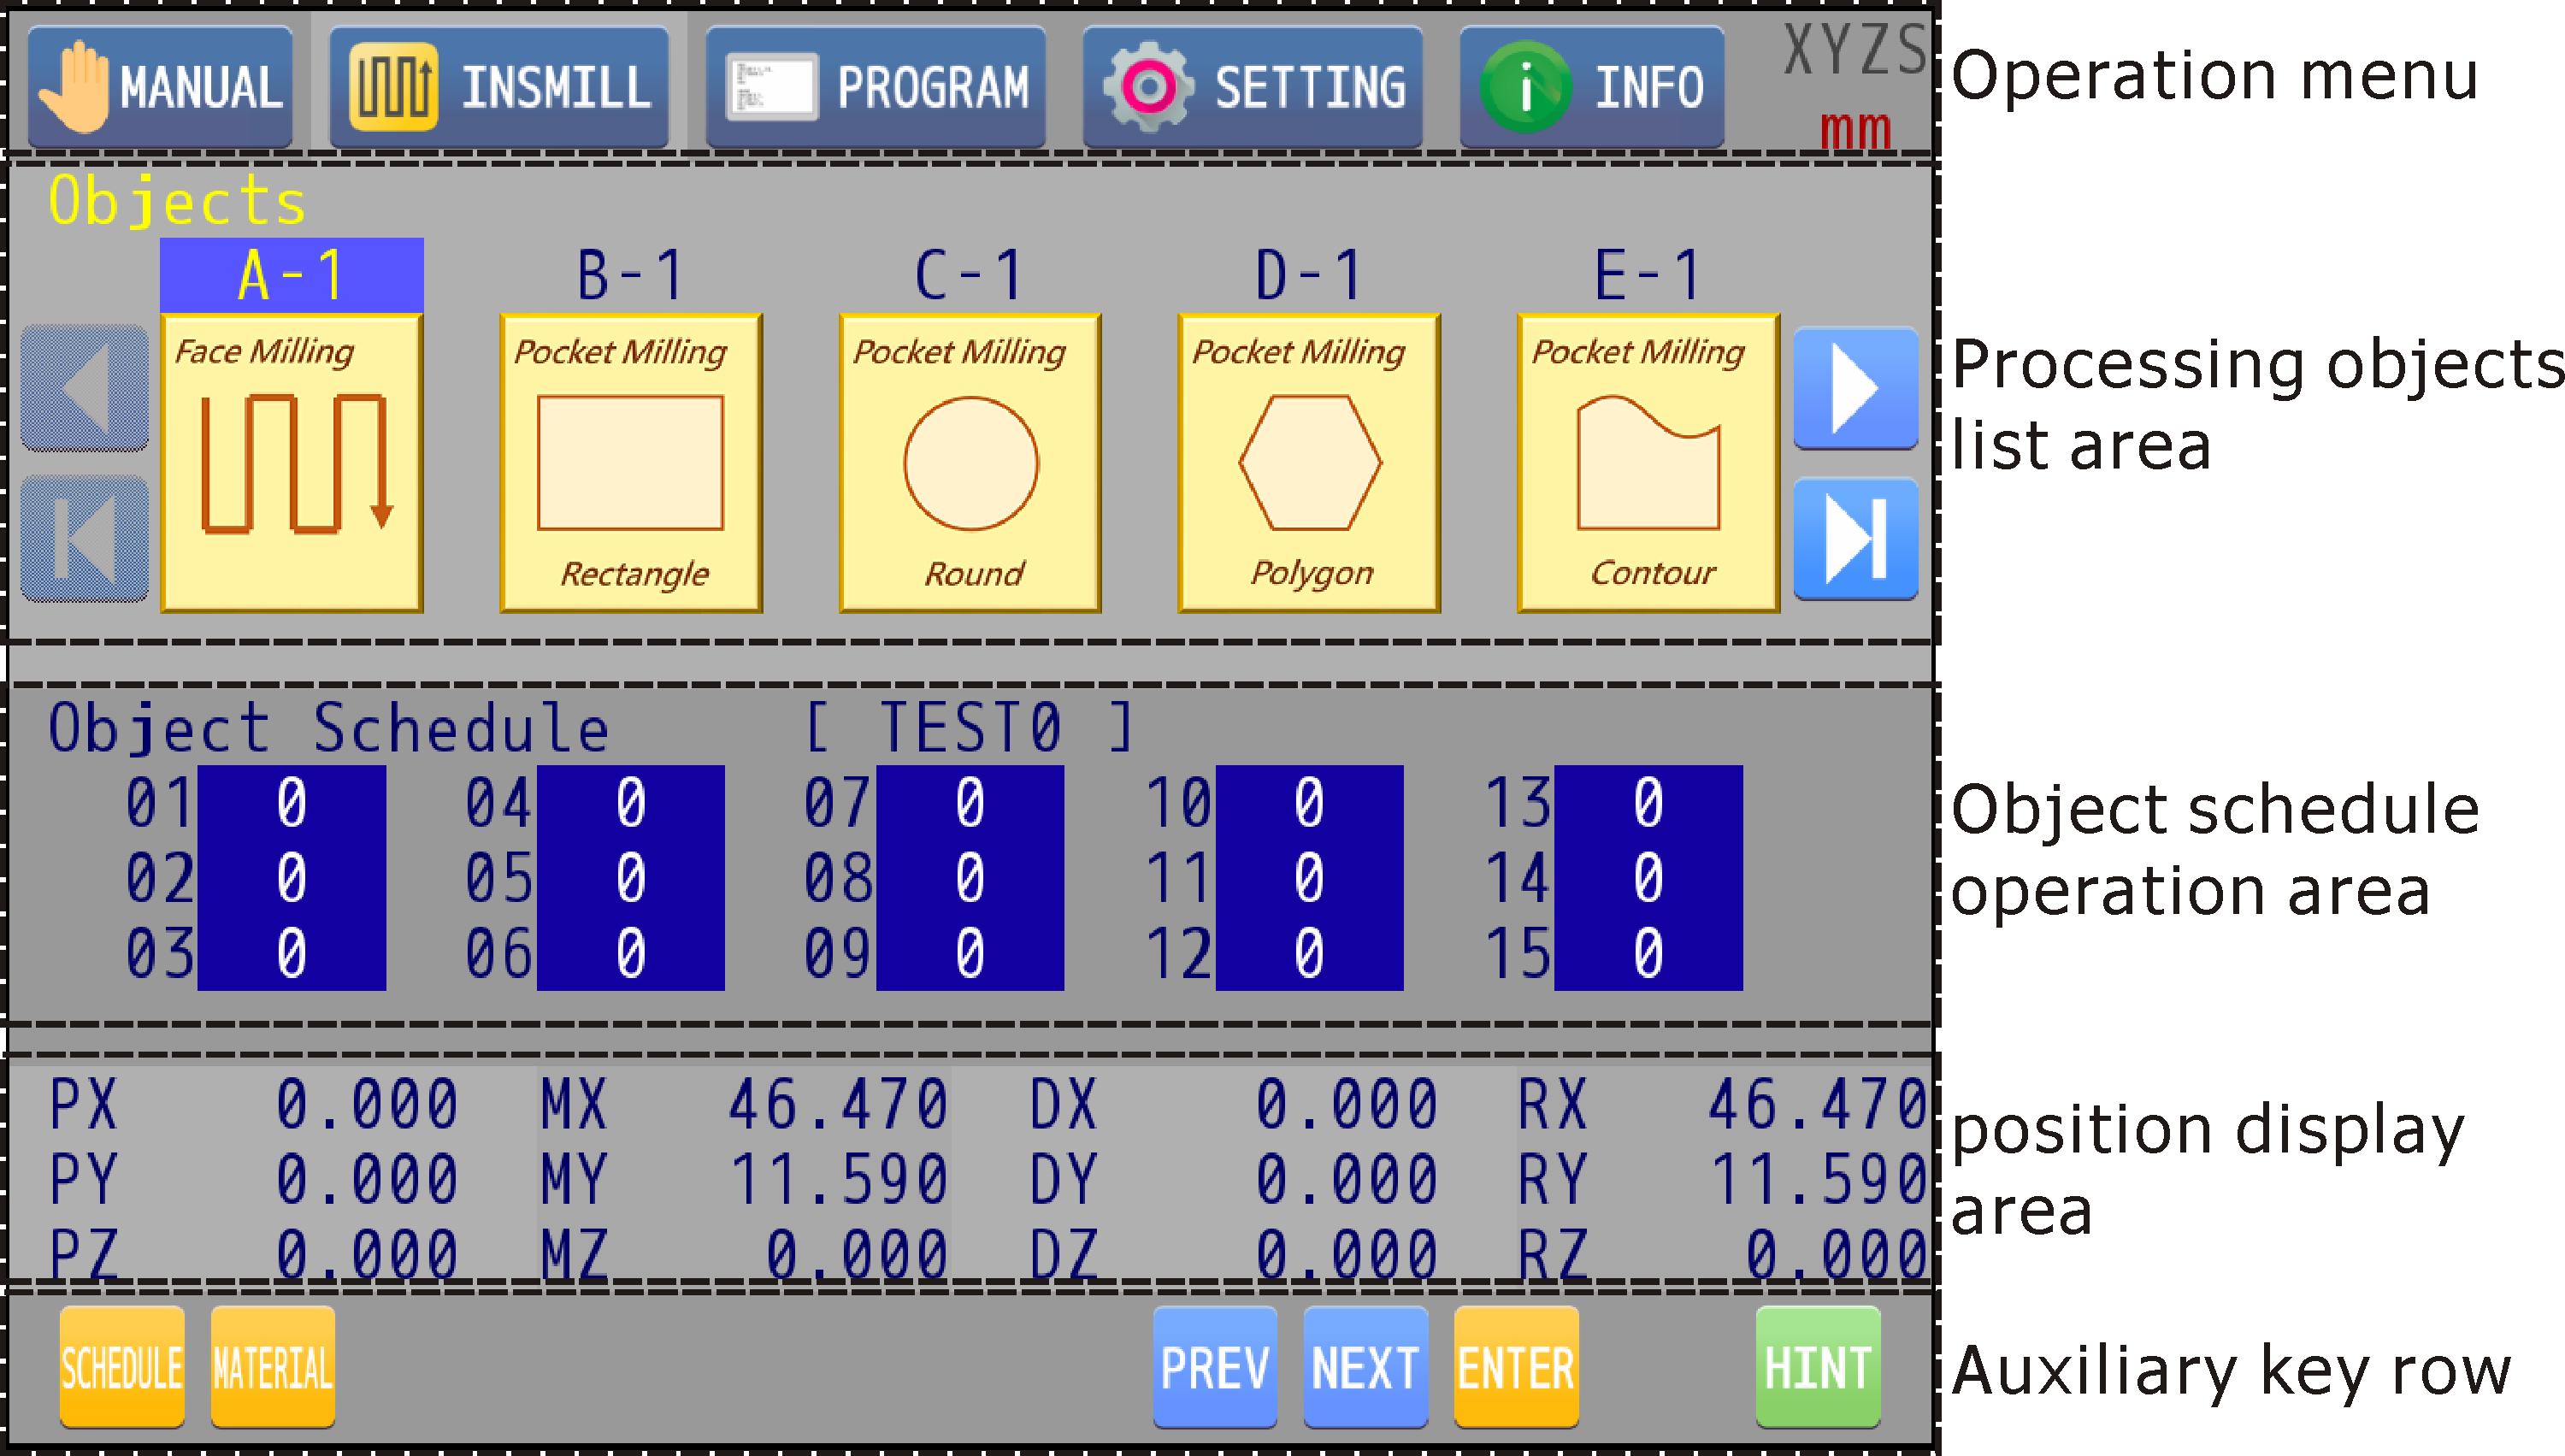Choose the Pocket Milling Contour object
This screenshot has height=1456, width=2565.
click(x=1647, y=462)
